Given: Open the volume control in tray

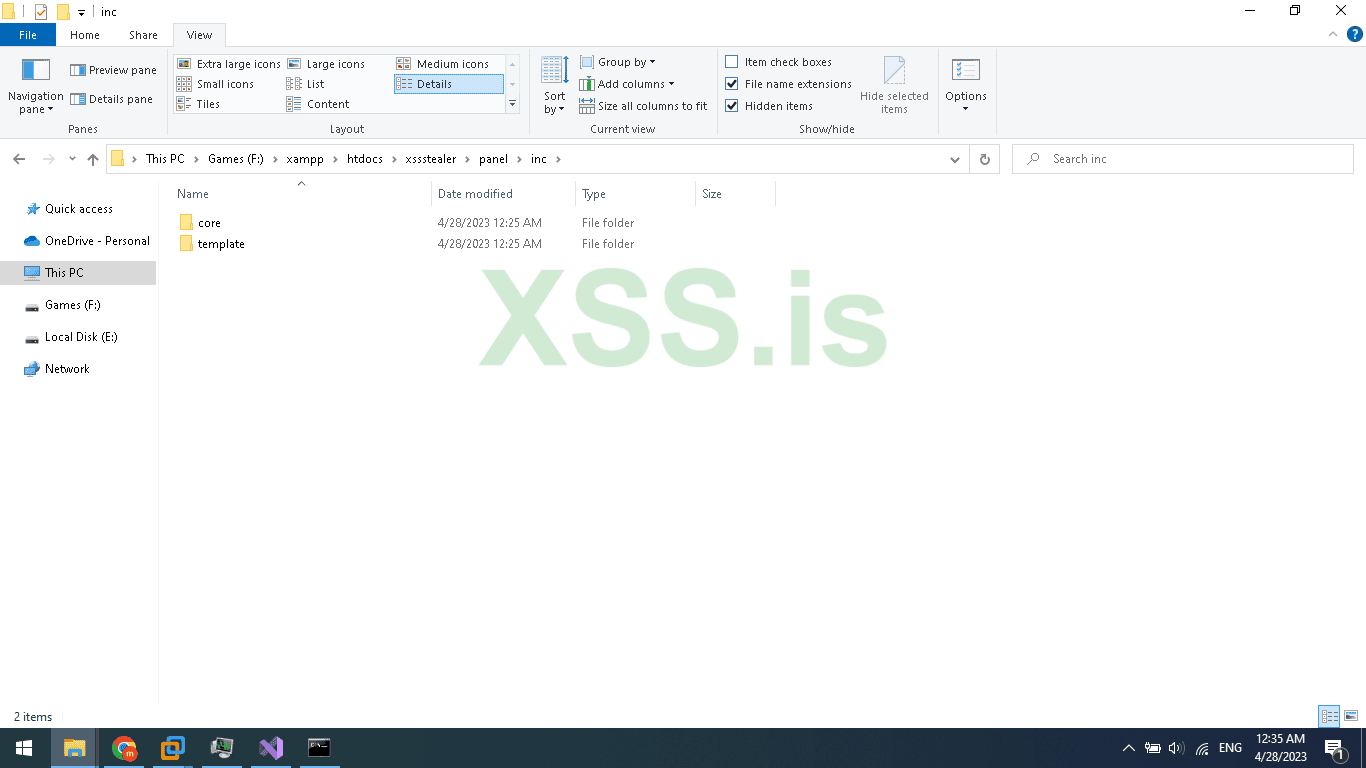Looking at the screenshot, I should click(x=1176, y=748).
